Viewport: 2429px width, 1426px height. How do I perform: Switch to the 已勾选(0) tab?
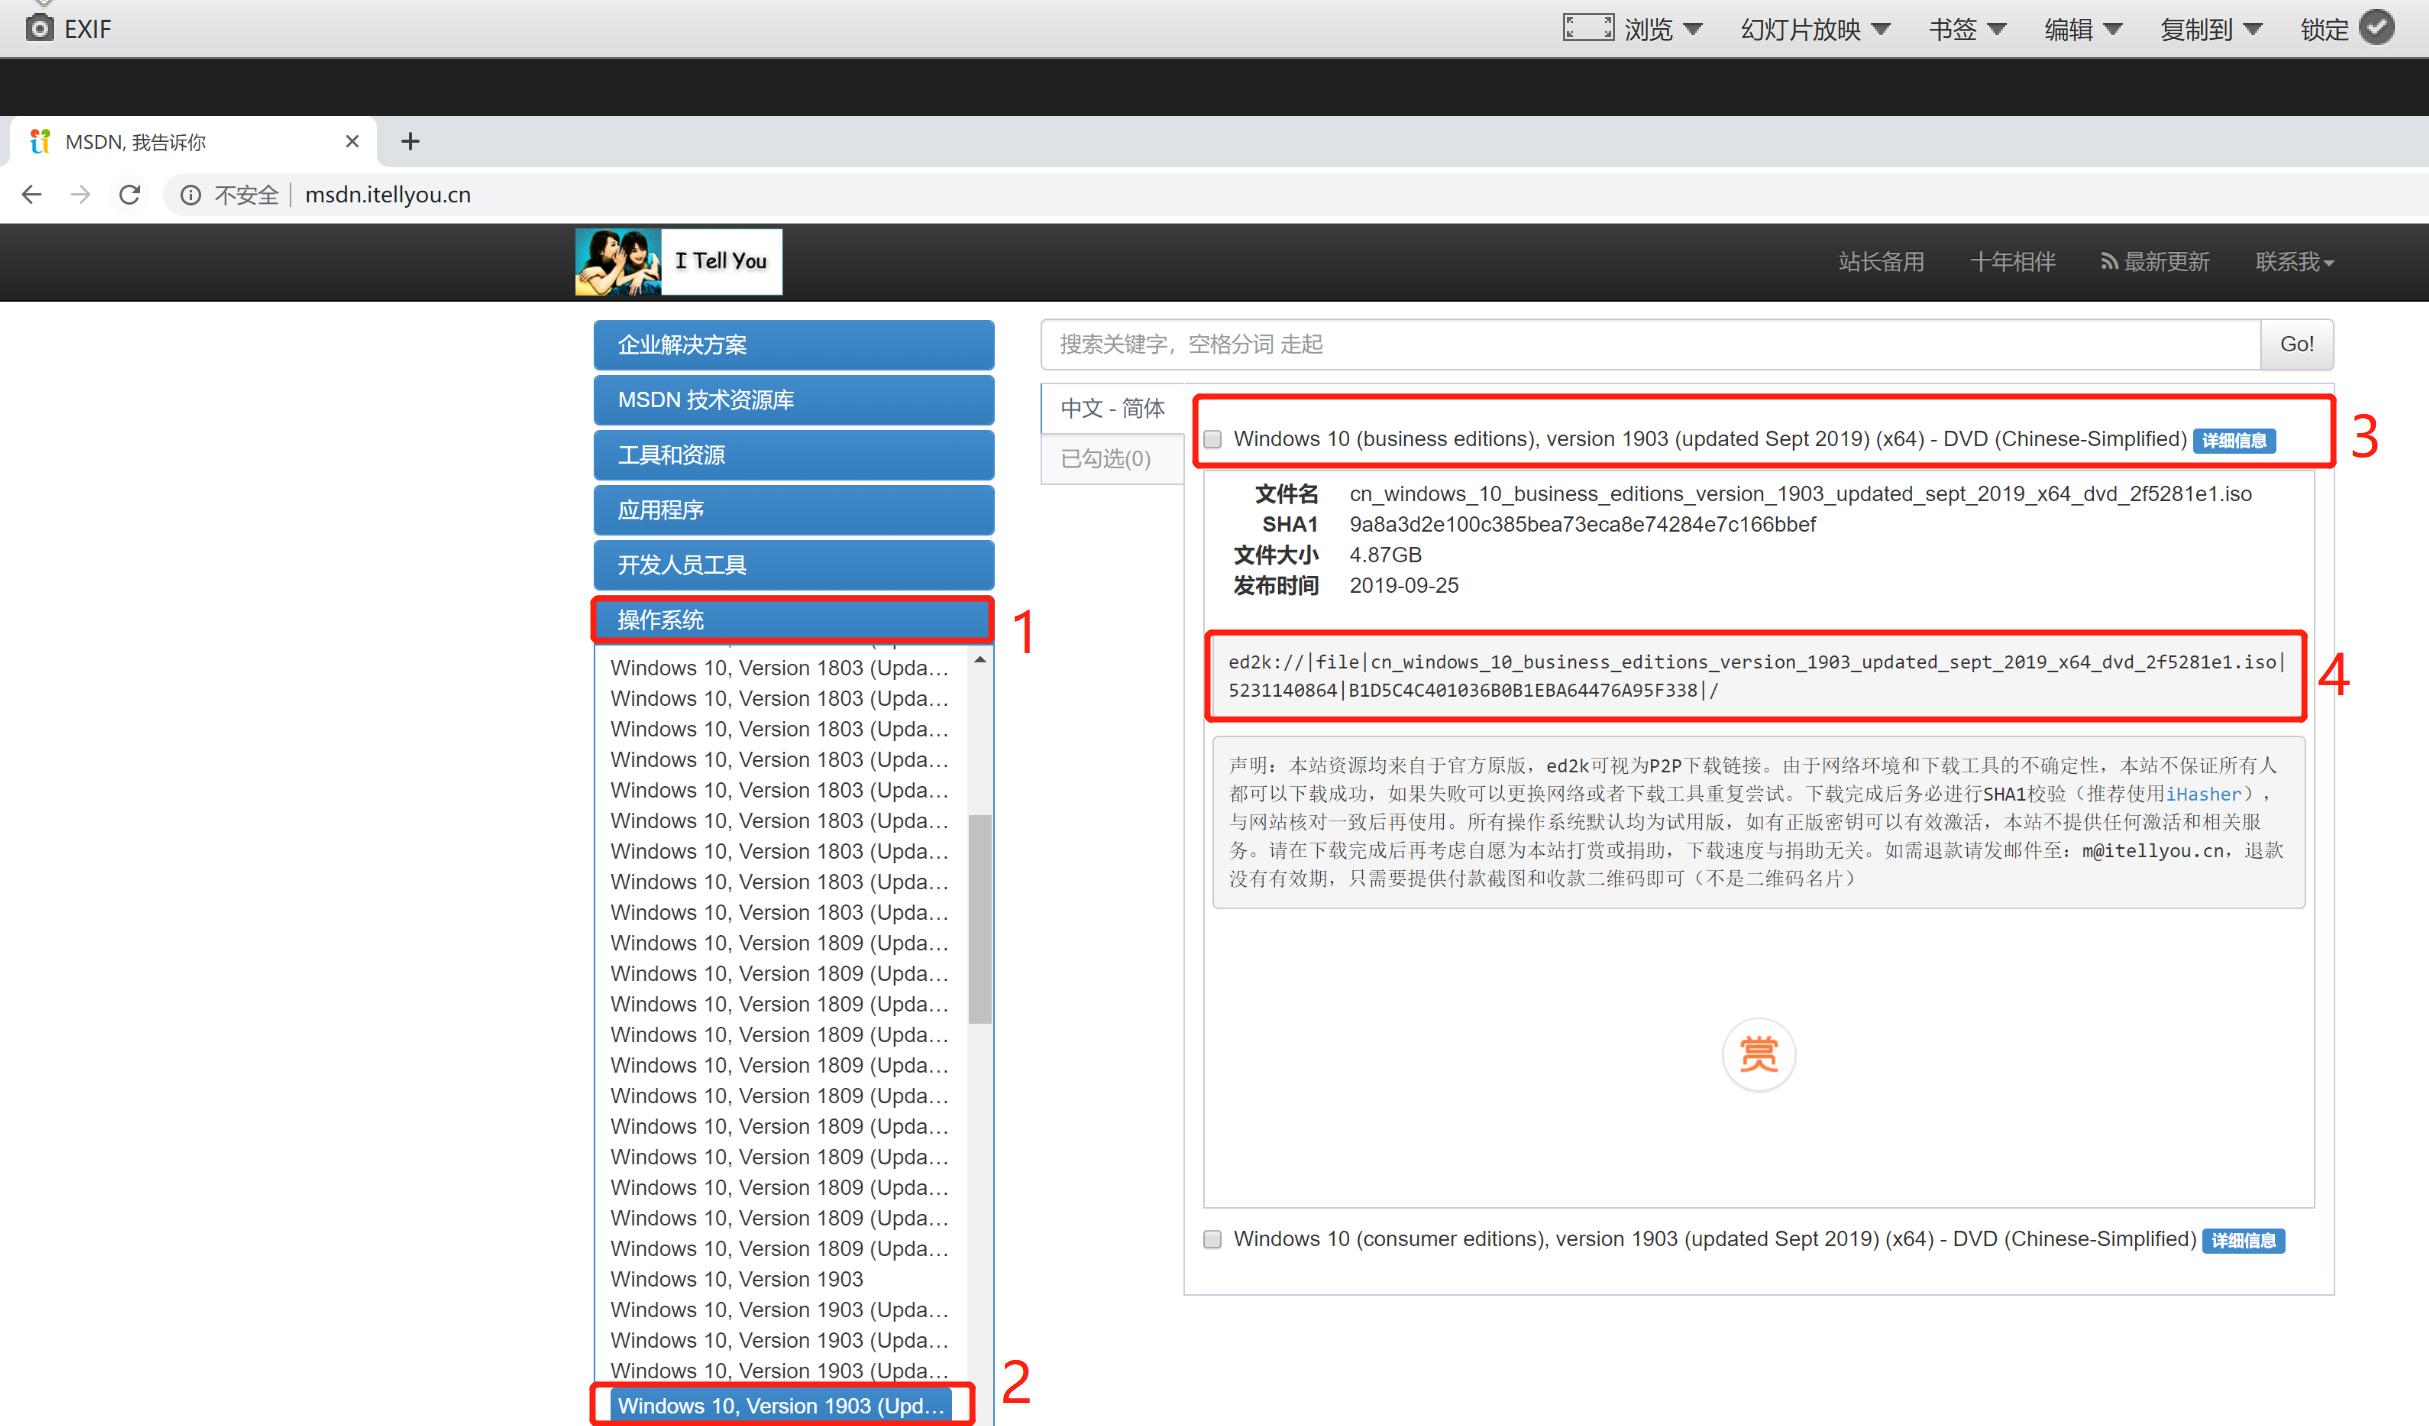(1106, 459)
